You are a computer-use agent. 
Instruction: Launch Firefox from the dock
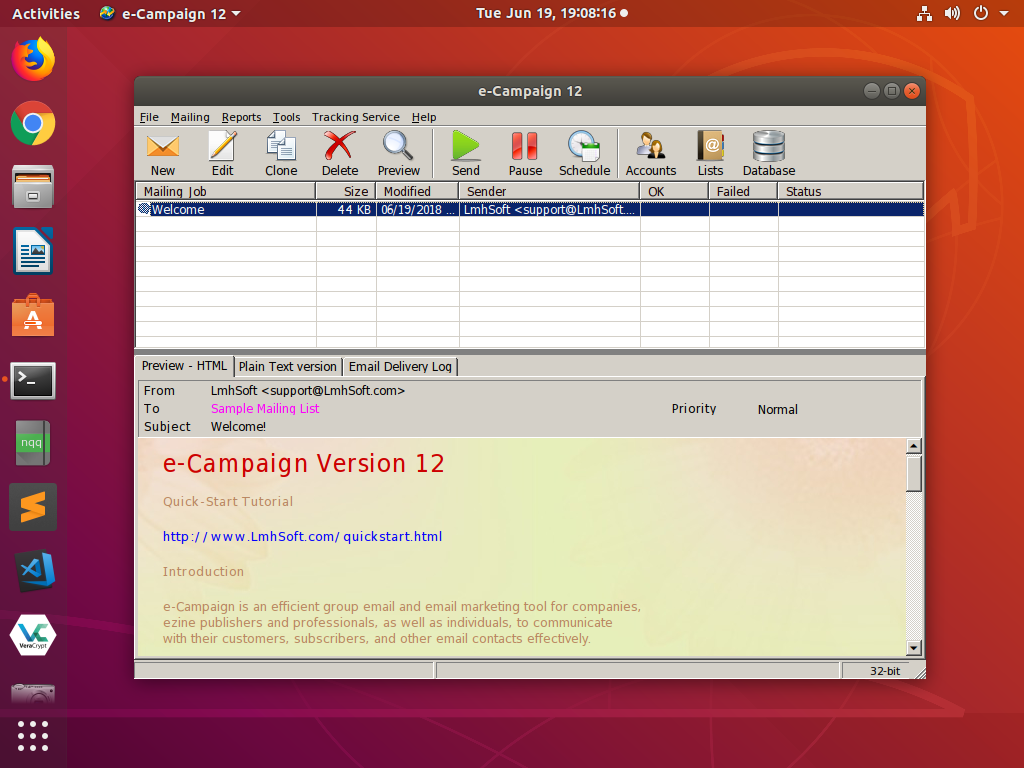pyautogui.click(x=33, y=59)
